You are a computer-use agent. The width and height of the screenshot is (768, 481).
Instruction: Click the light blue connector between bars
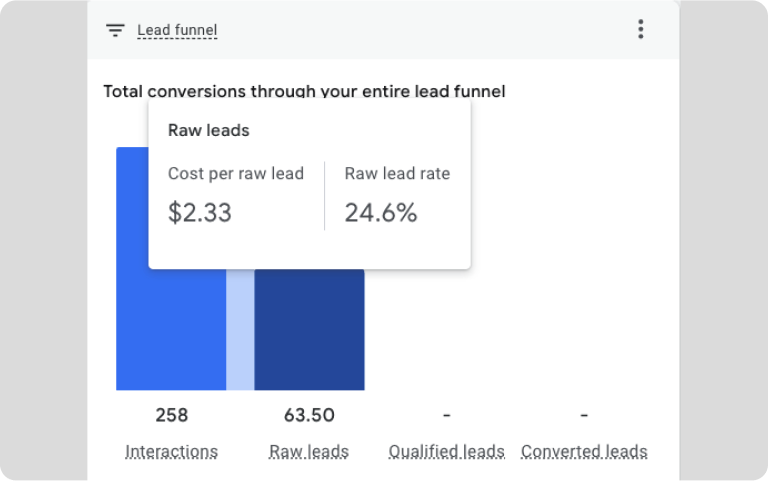click(x=240, y=330)
